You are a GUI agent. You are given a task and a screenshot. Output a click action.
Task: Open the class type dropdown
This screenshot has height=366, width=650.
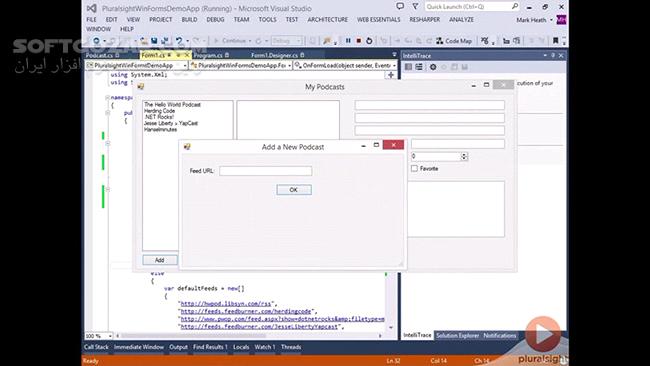(x=289, y=65)
